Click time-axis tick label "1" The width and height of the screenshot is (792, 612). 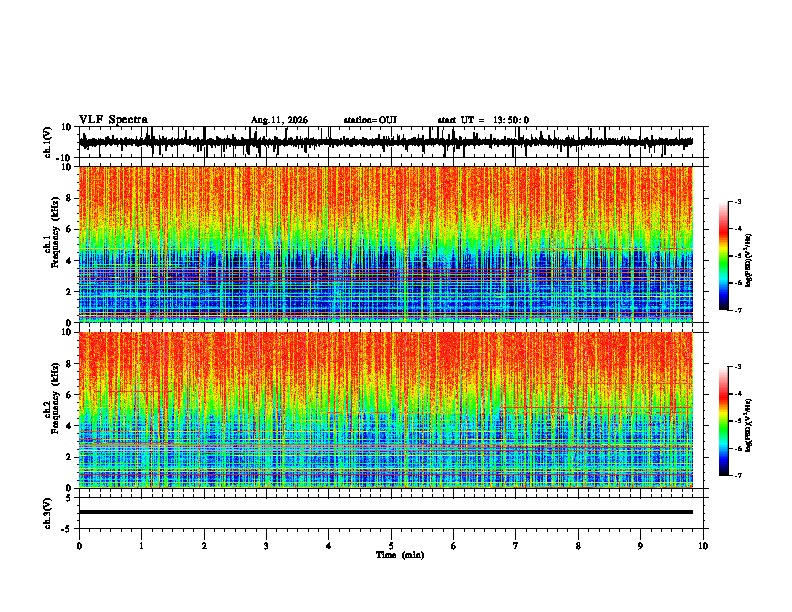point(141,546)
